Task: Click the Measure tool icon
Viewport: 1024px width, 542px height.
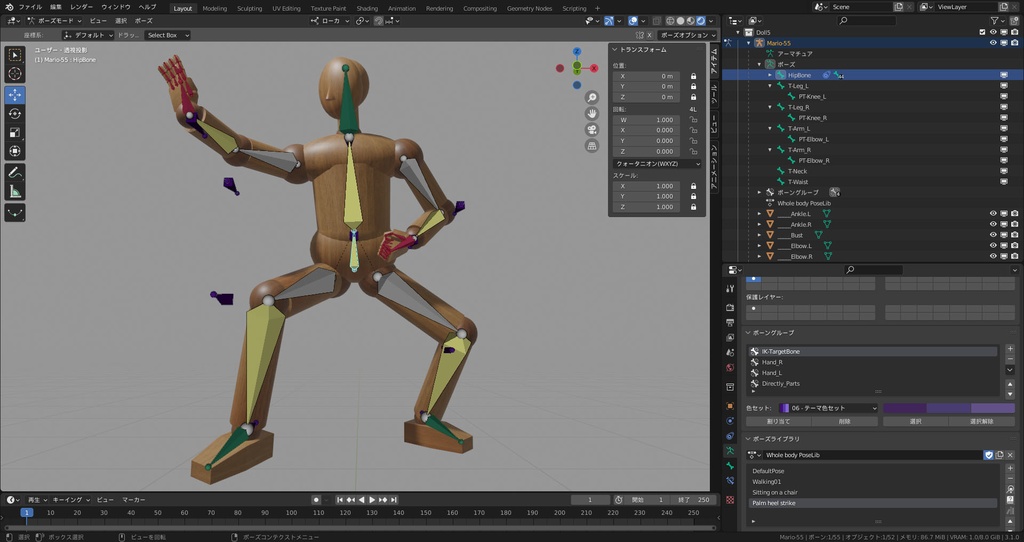Action: point(15,191)
